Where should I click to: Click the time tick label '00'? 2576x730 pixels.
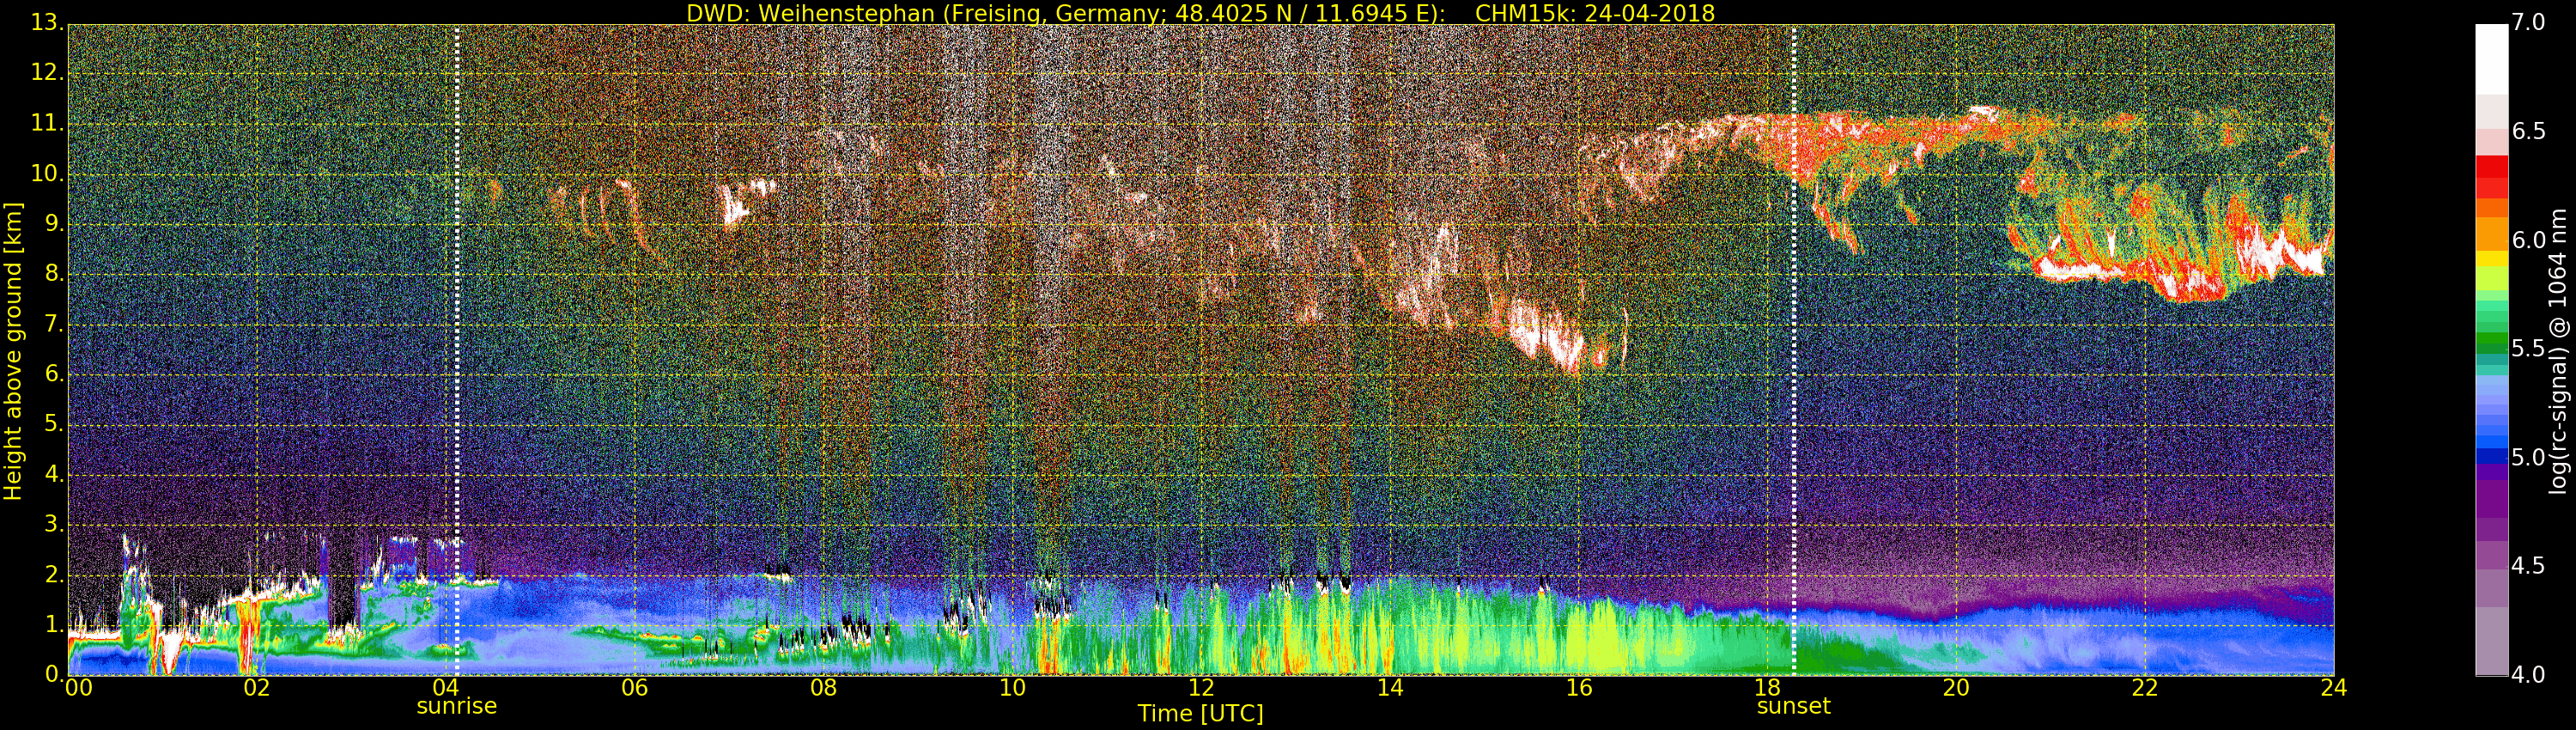point(77,688)
